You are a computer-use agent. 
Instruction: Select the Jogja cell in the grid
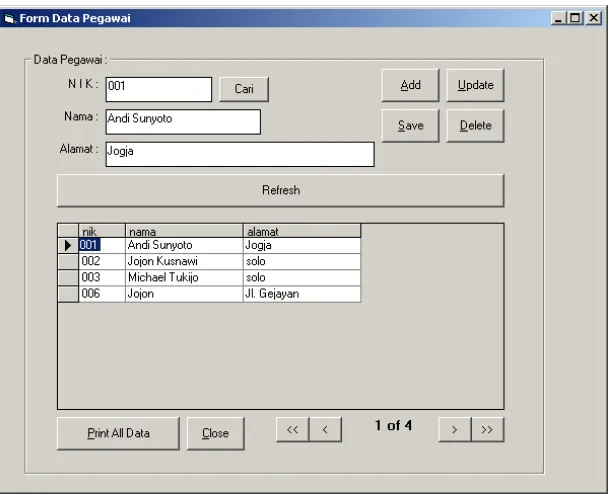[x=302, y=245]
